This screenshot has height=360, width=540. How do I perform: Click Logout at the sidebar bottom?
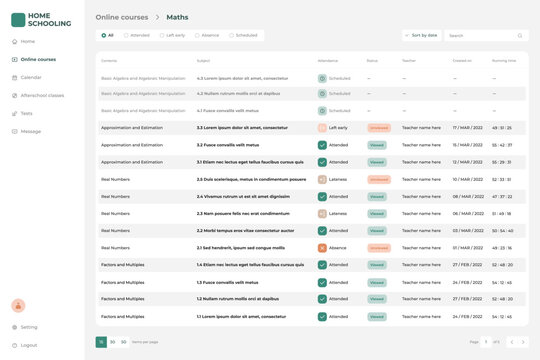(x=24, y=345)
